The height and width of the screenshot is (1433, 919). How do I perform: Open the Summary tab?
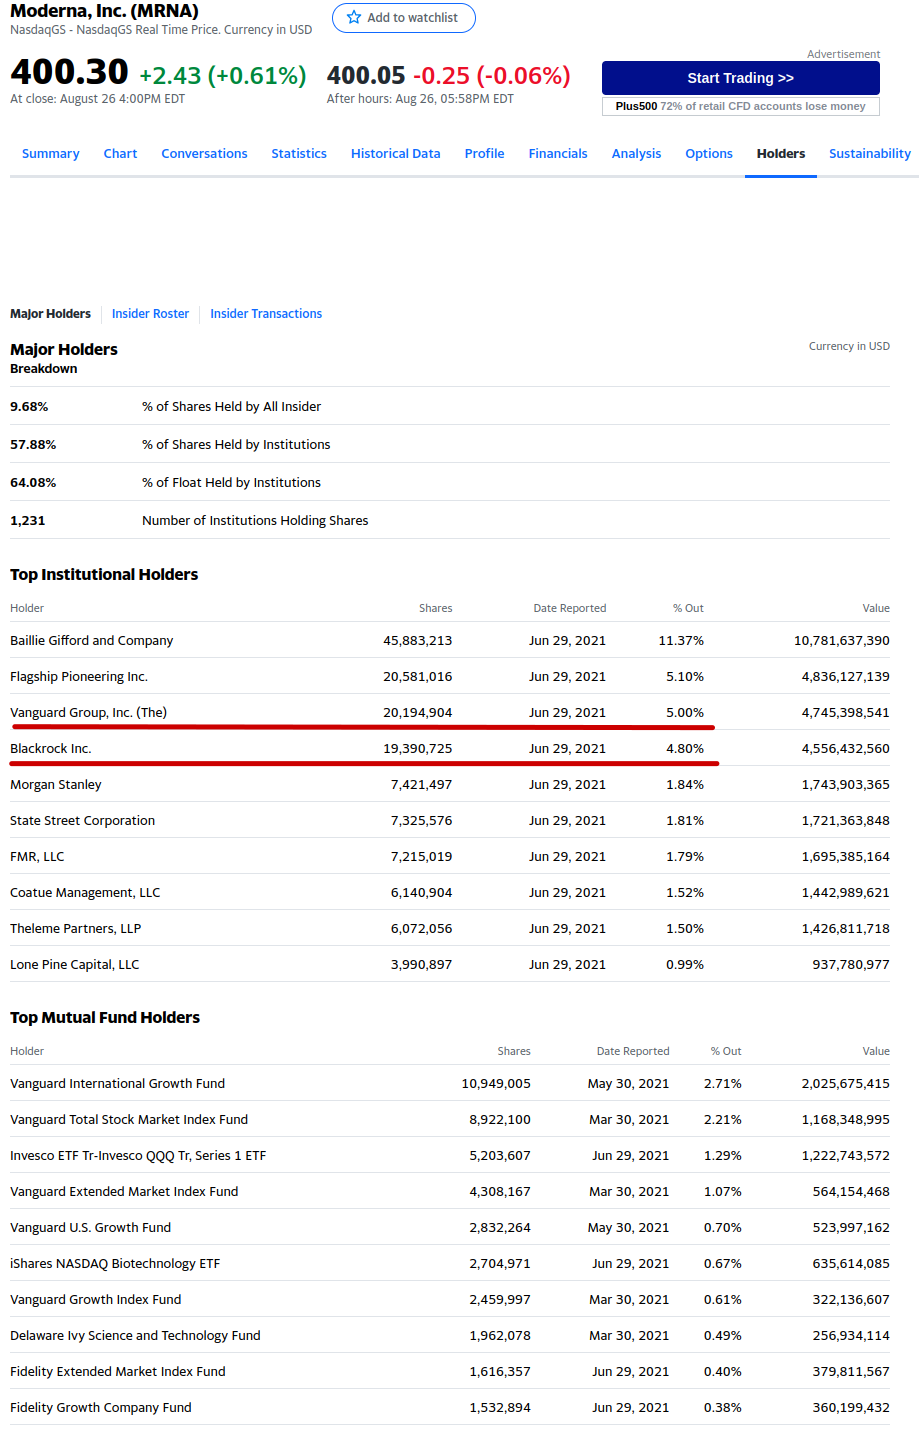pyautogui.click(x=50, y=154)
